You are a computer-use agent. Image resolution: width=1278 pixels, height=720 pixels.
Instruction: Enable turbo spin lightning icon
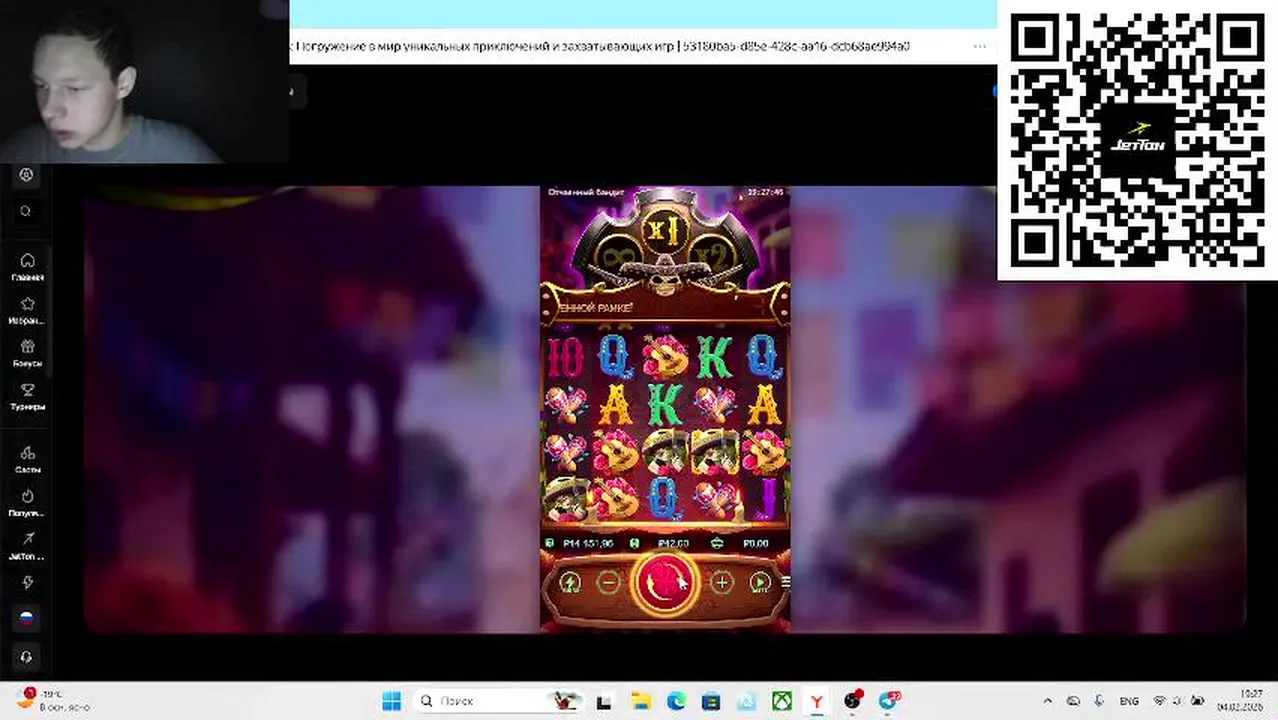[570, 582]
